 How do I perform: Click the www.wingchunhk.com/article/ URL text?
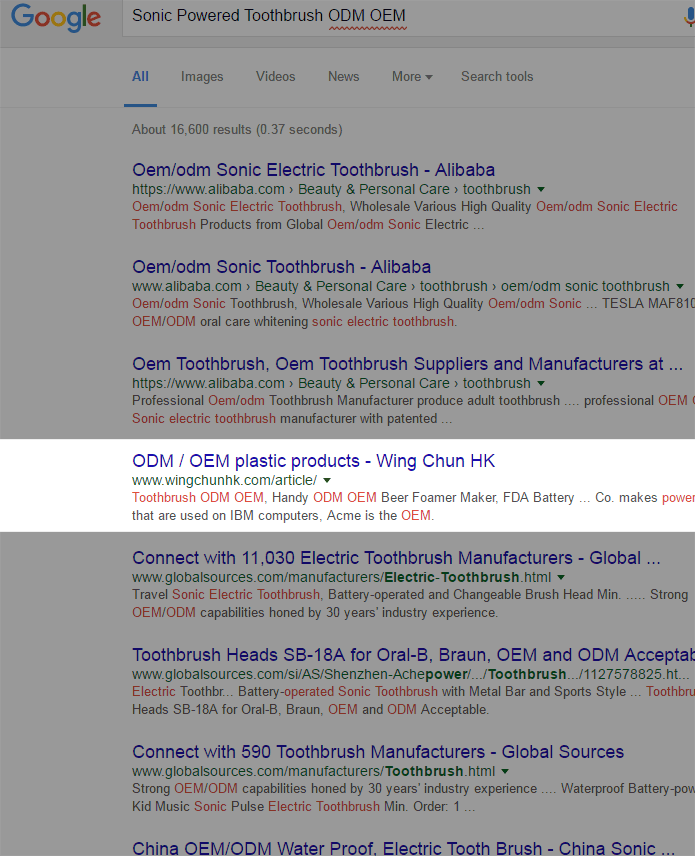[x=224, y=480]
